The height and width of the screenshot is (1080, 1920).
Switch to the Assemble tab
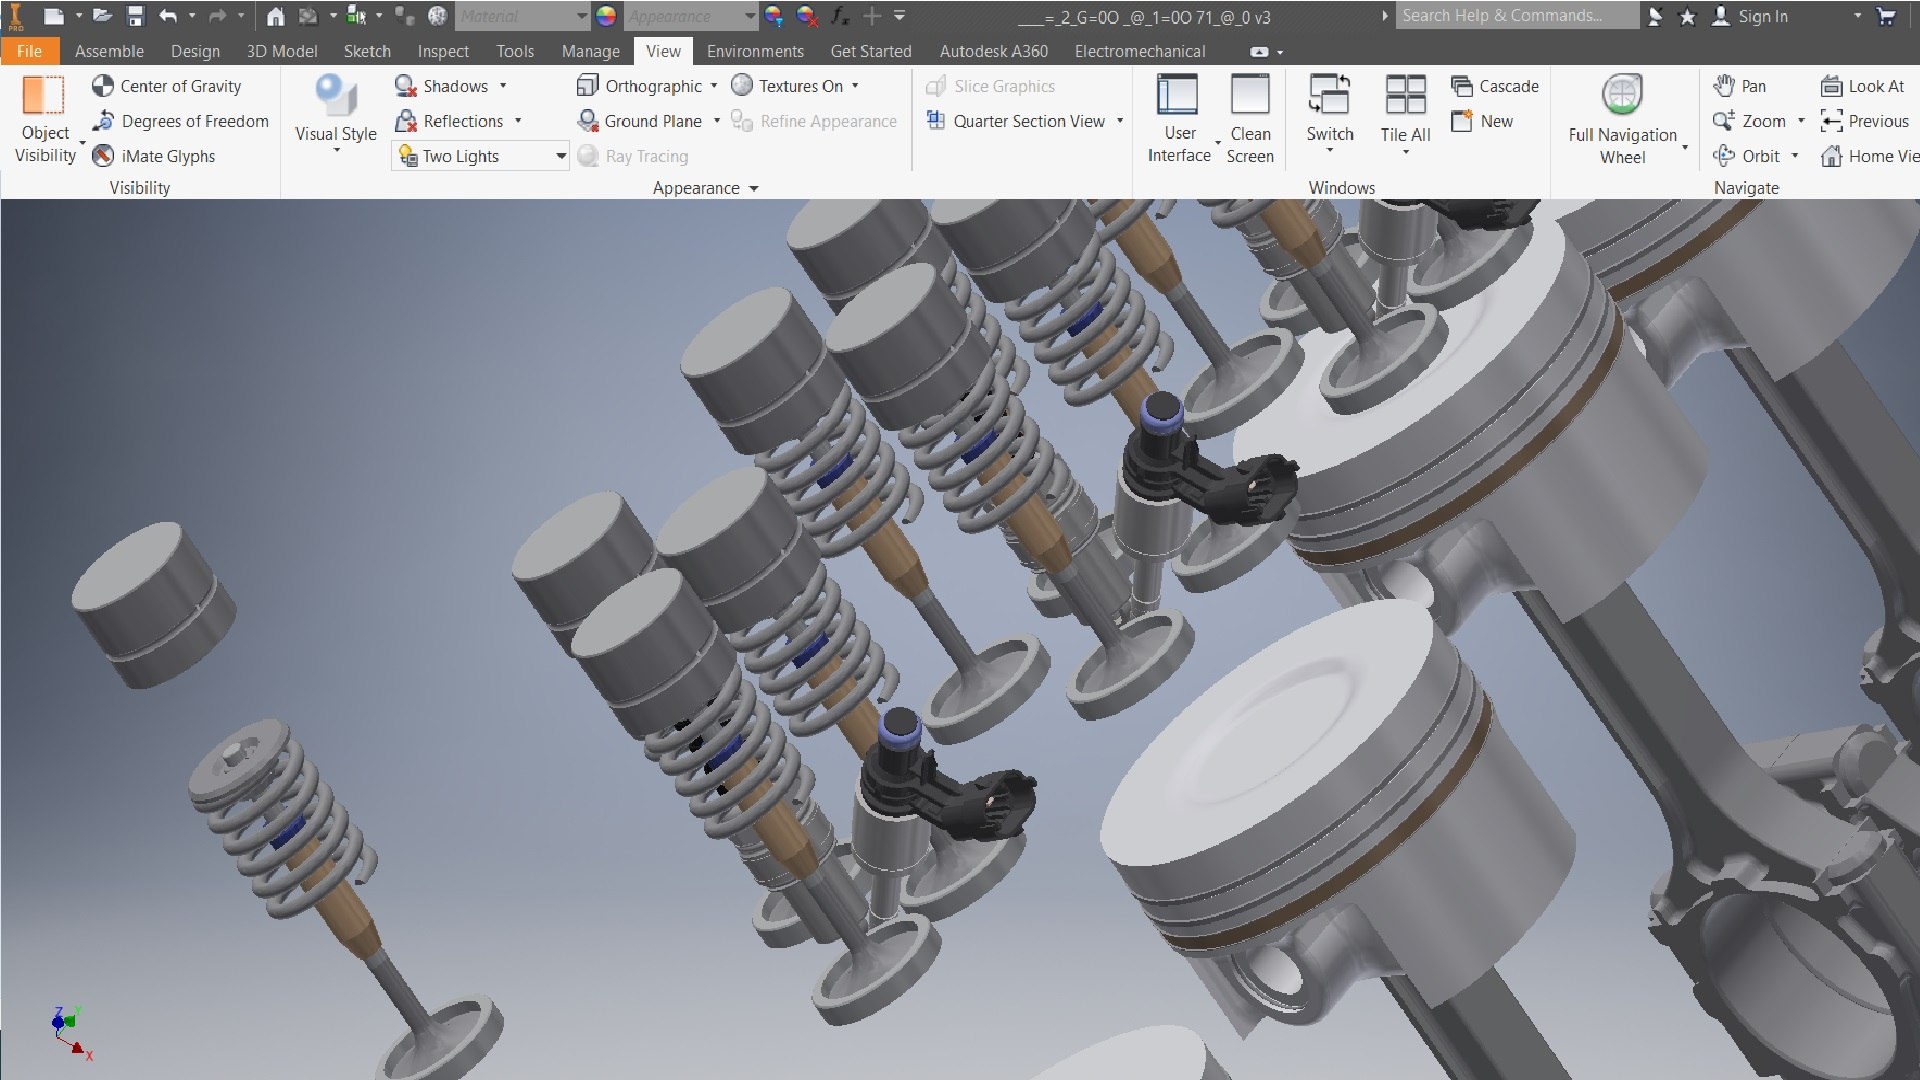[109, 51]
